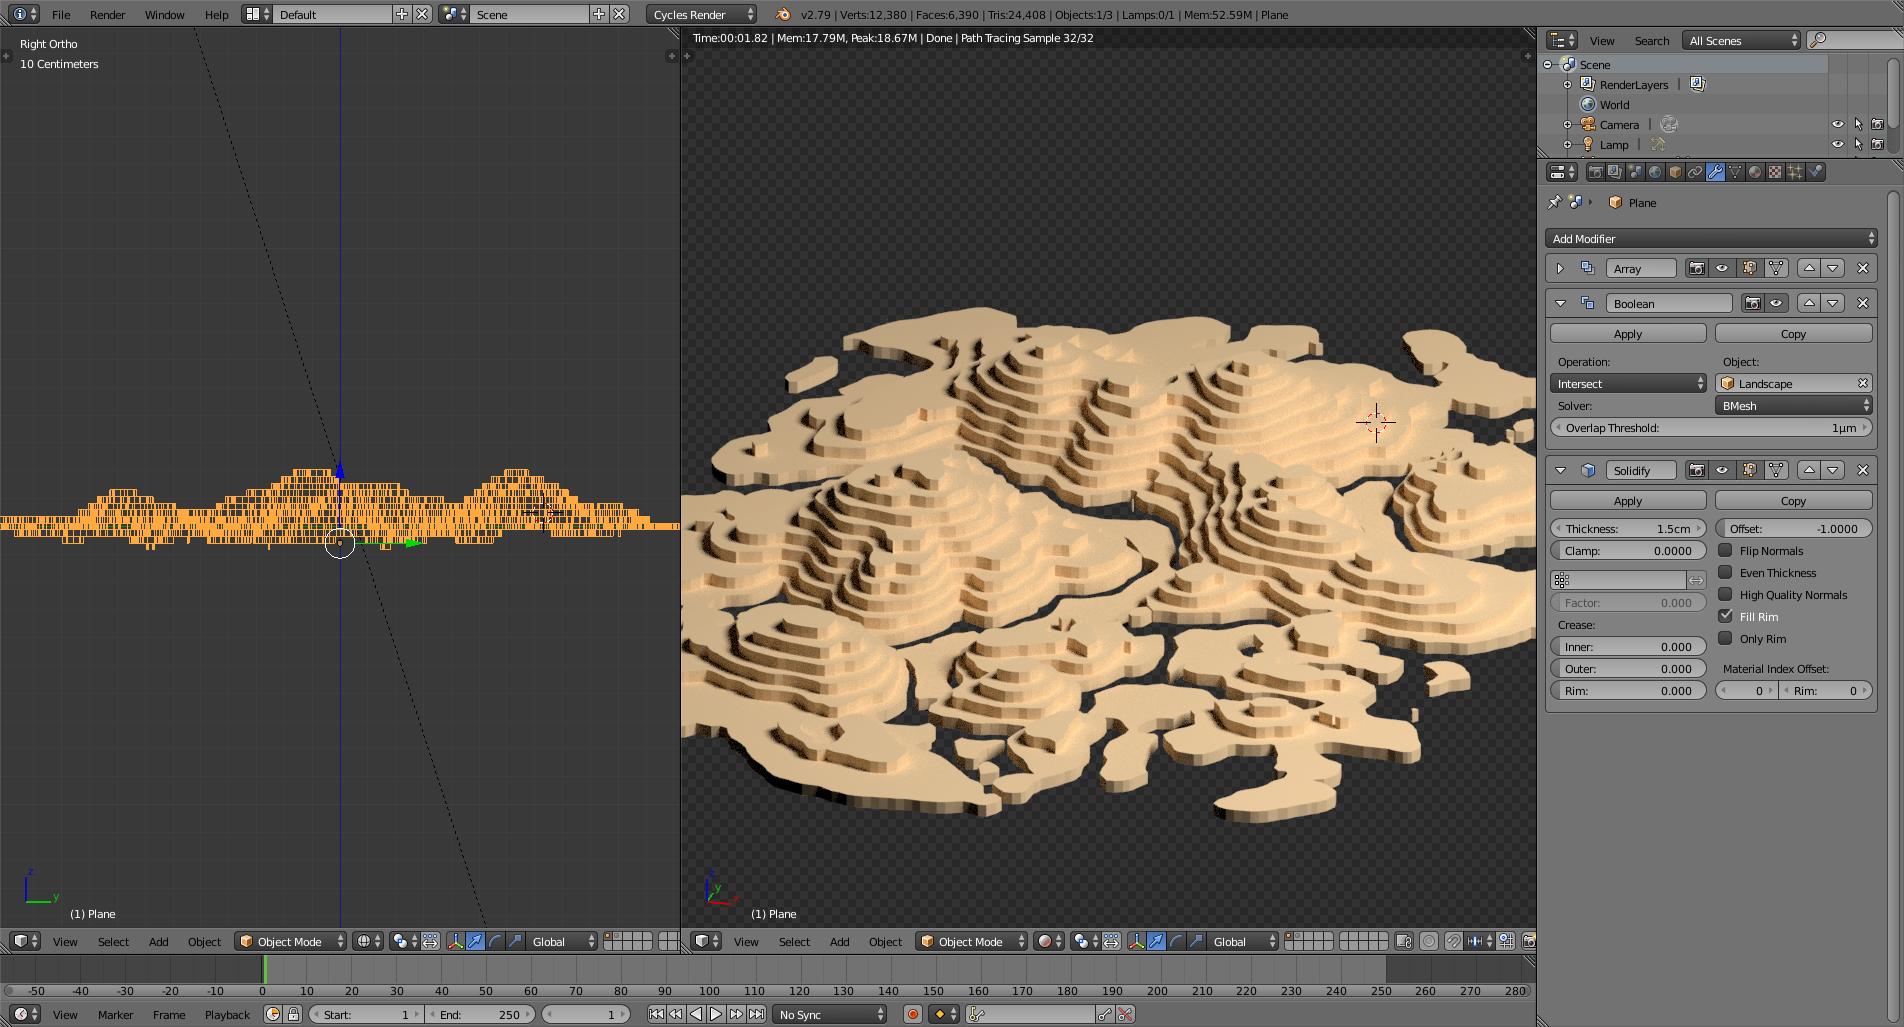Open the Help menu

(x=216, y=14)
